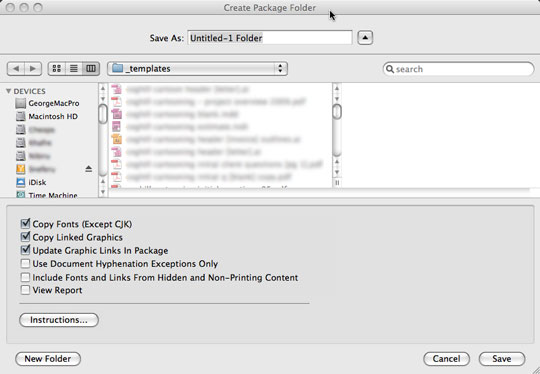Viewport: 540px width, 374px height.
Task: Toggle Copy Linked Graphics checkbox
Action: (x=25, y=237)
